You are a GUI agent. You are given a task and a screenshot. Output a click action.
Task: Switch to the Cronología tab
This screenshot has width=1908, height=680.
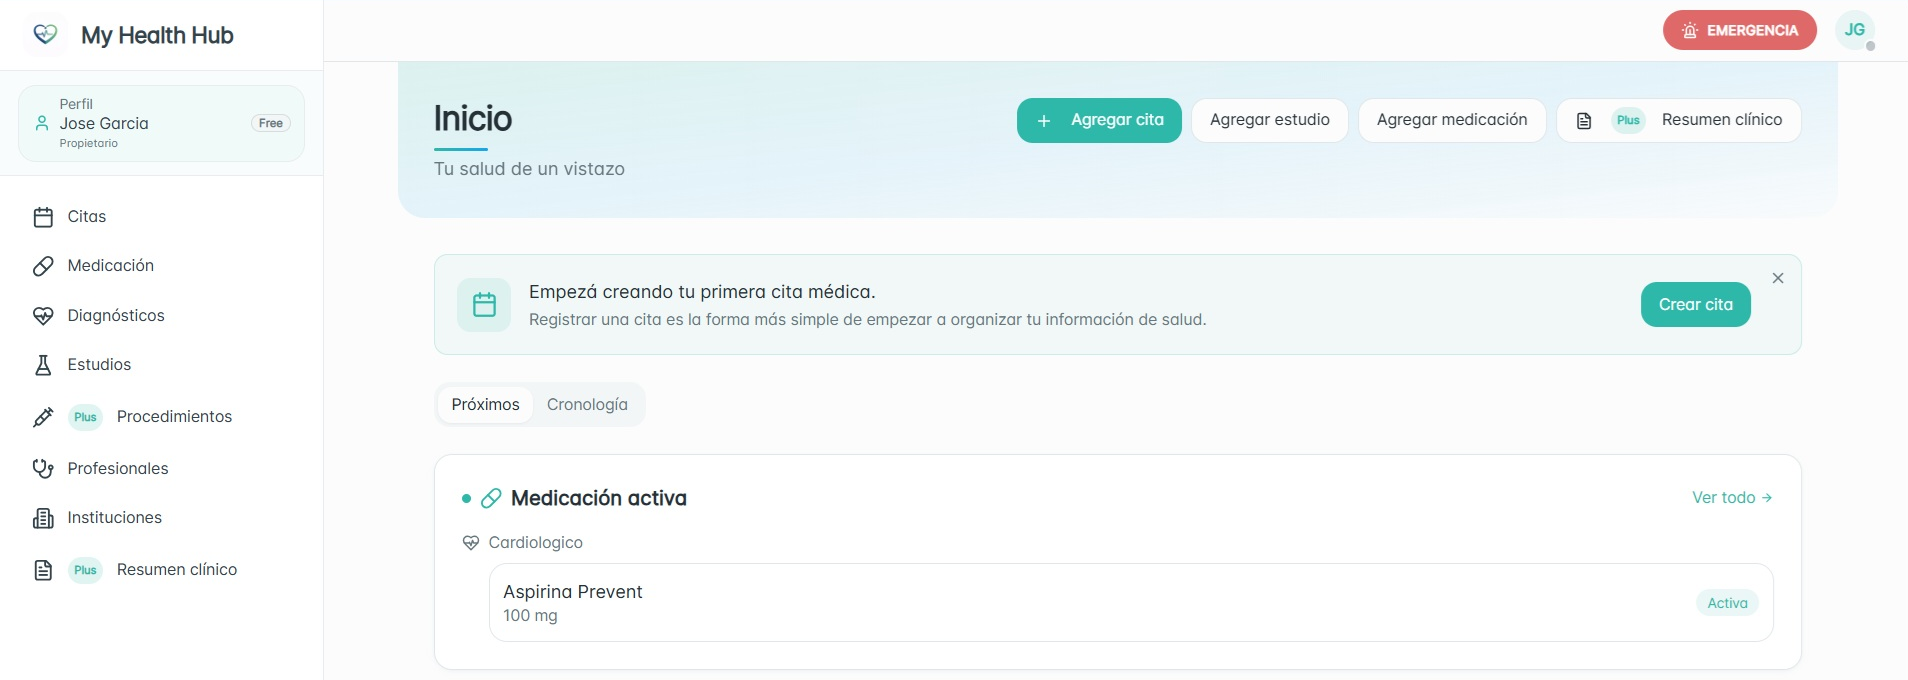(587, 405)
